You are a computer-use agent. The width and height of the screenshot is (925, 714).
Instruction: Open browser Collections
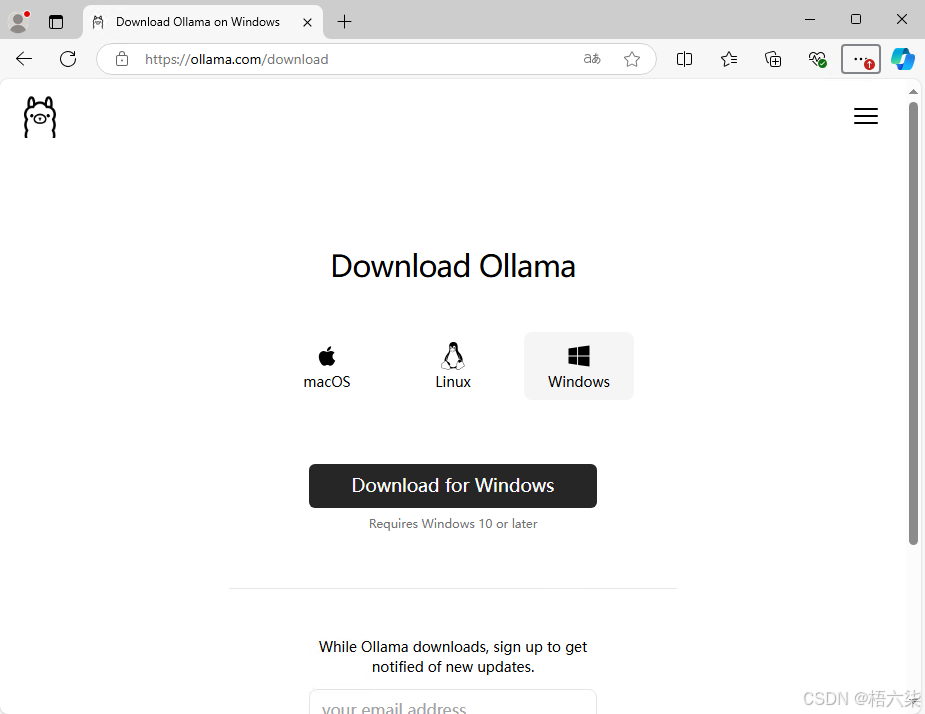tap(773, 59)
